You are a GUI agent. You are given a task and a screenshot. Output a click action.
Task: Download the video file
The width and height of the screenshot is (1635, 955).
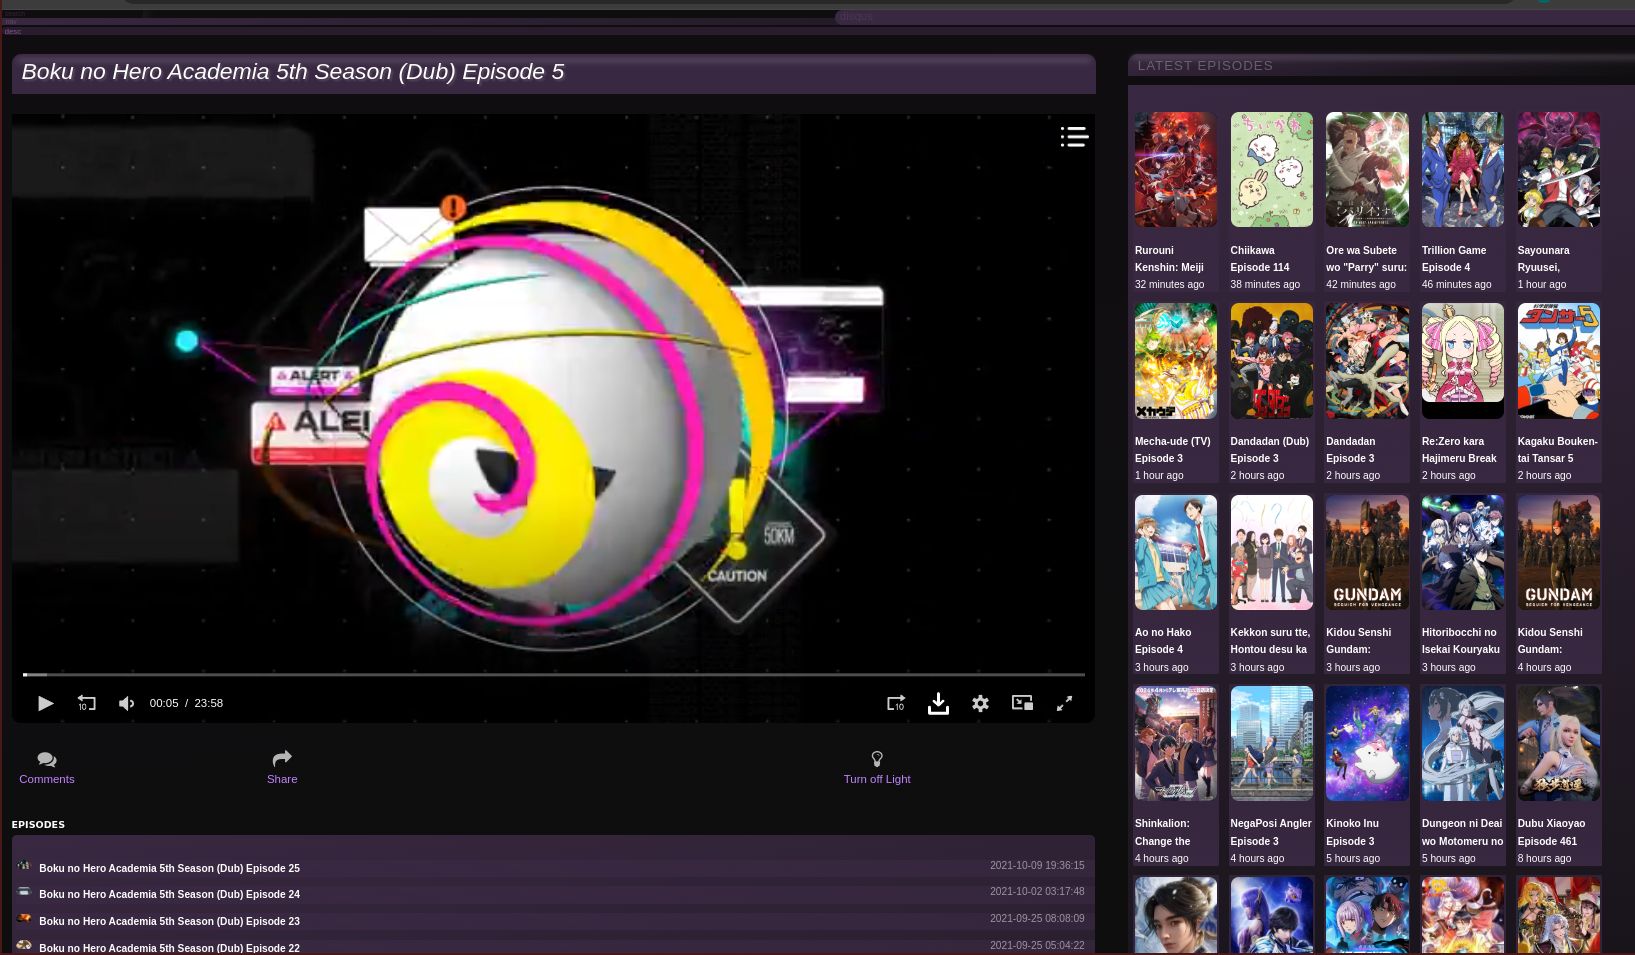[x=938, y=703]
